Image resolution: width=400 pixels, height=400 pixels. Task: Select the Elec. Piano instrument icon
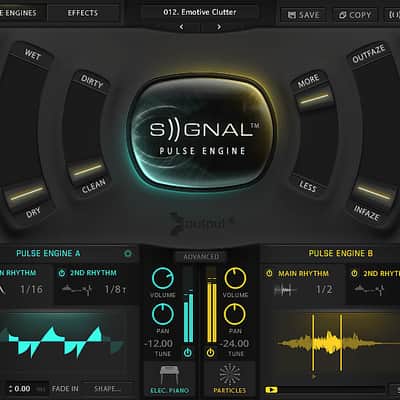coord(169,375)
